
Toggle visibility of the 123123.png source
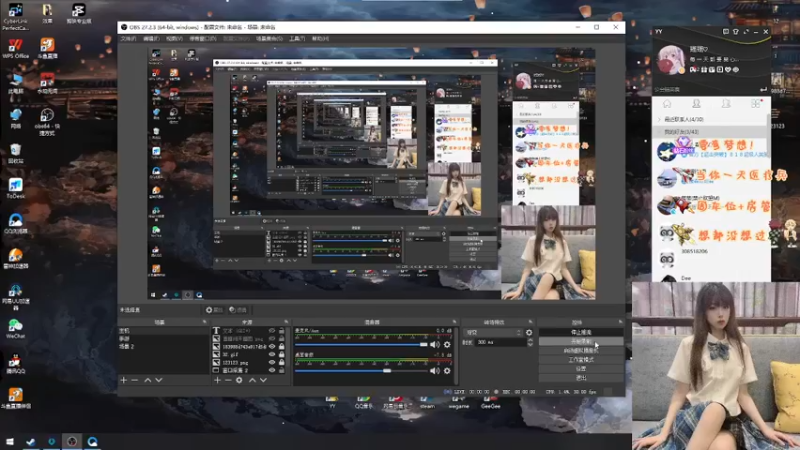point(272,362)
